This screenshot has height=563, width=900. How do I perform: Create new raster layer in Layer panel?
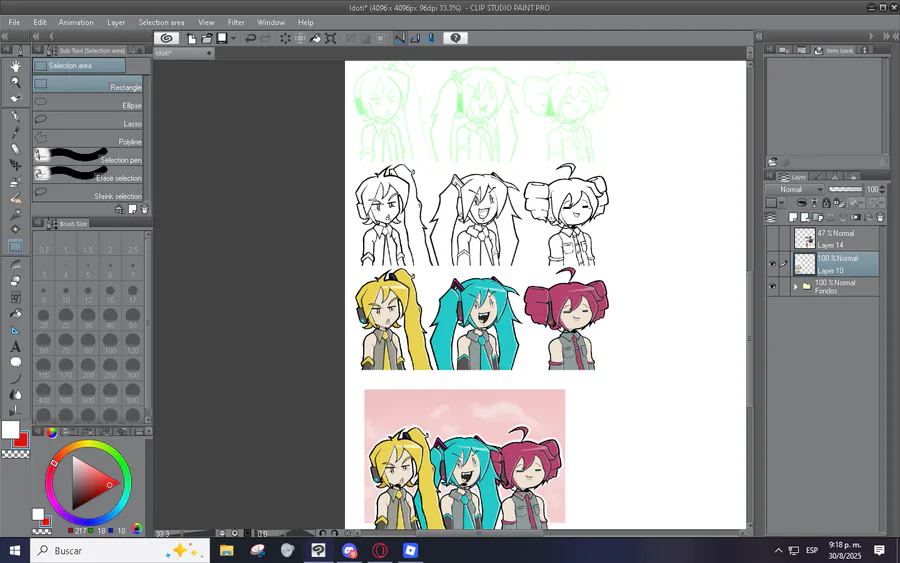(x=793, y=218)
